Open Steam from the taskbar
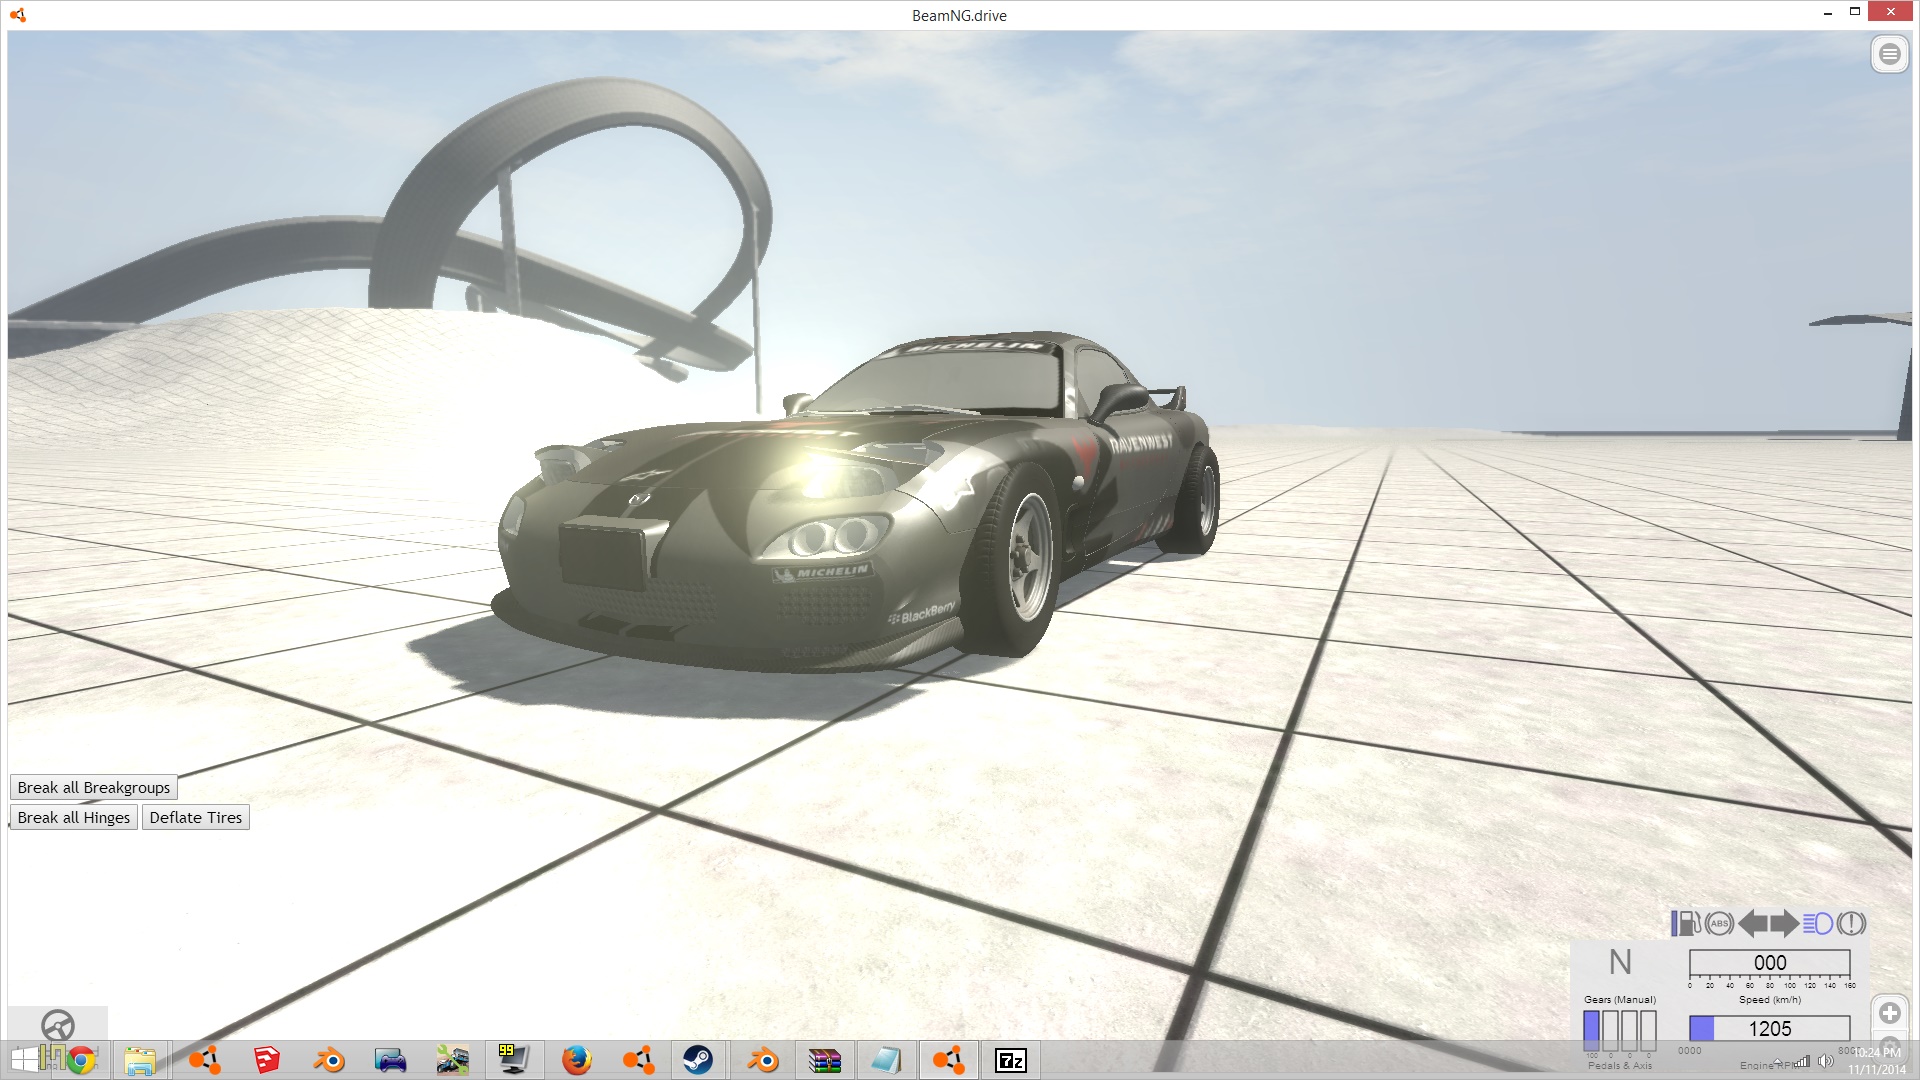This screenshot has width=1920, height=1080. pyautogui.click(x=698, y=1060)
